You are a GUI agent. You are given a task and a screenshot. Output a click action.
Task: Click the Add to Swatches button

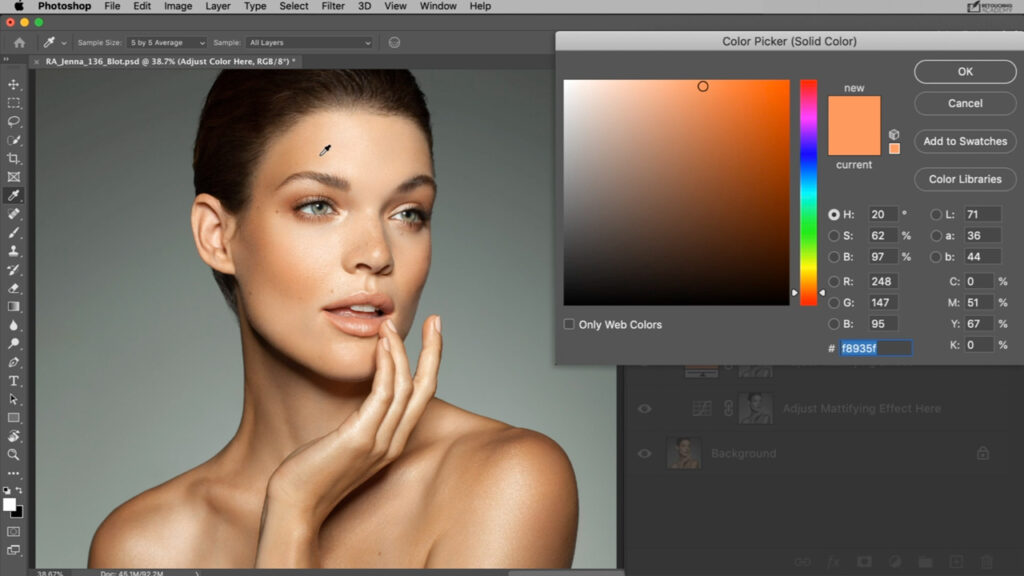[963, 141]
